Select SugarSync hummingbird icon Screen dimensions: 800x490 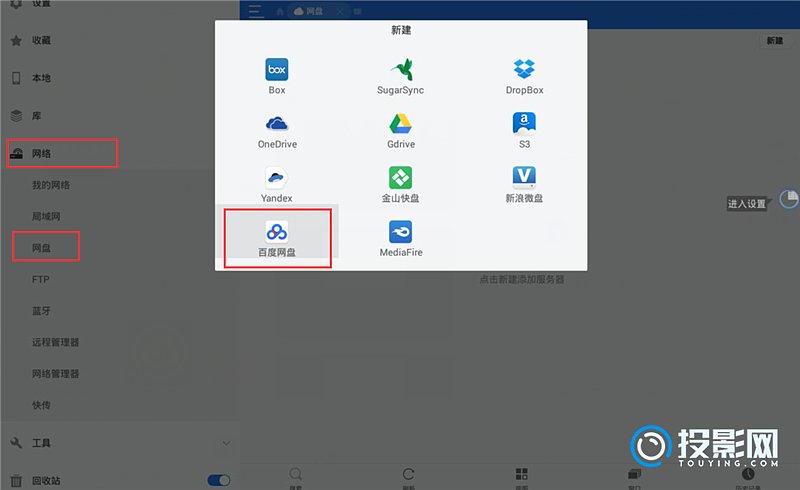coord(401,69)
